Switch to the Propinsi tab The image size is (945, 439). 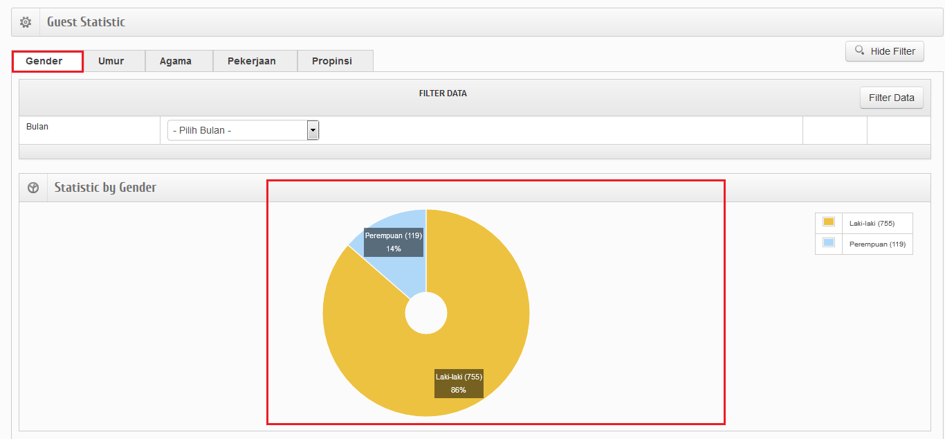(331, 61)
